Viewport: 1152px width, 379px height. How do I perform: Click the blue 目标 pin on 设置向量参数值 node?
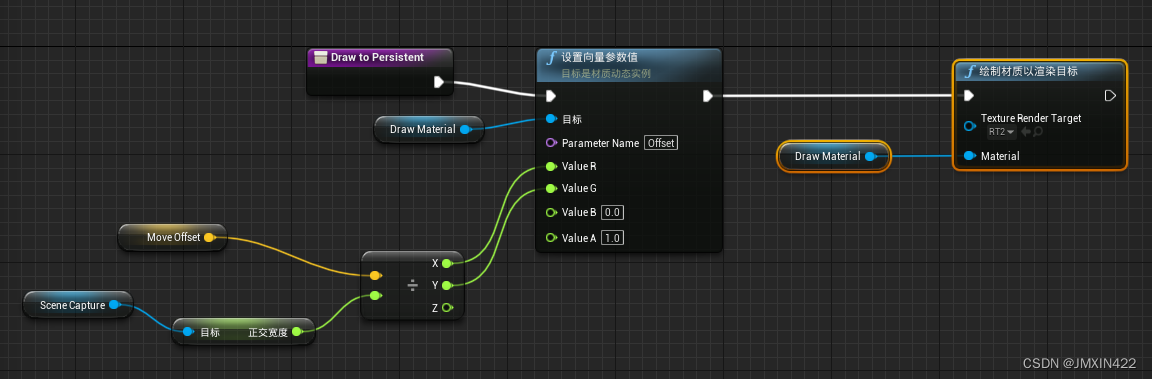pos(551,119)
